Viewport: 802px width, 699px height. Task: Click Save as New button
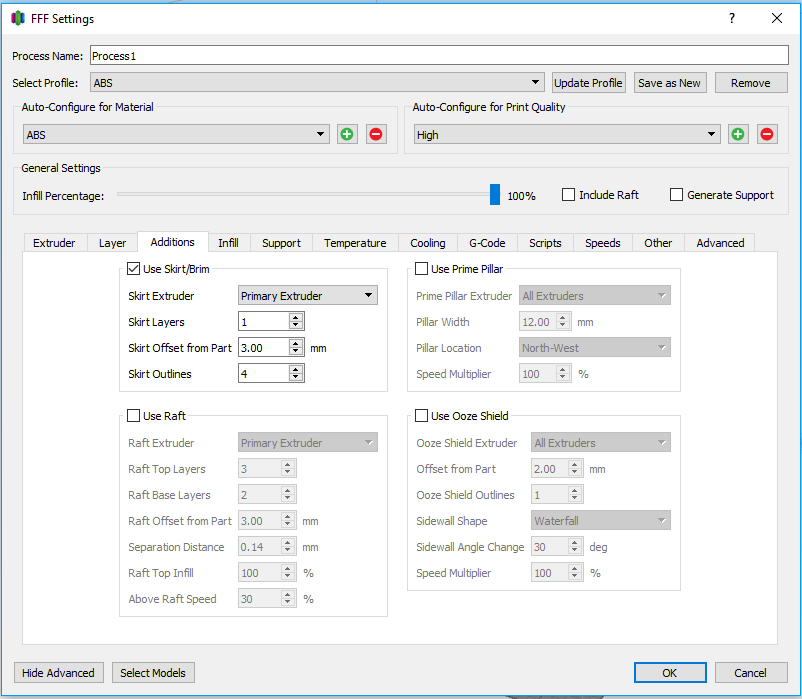point(670,82)
